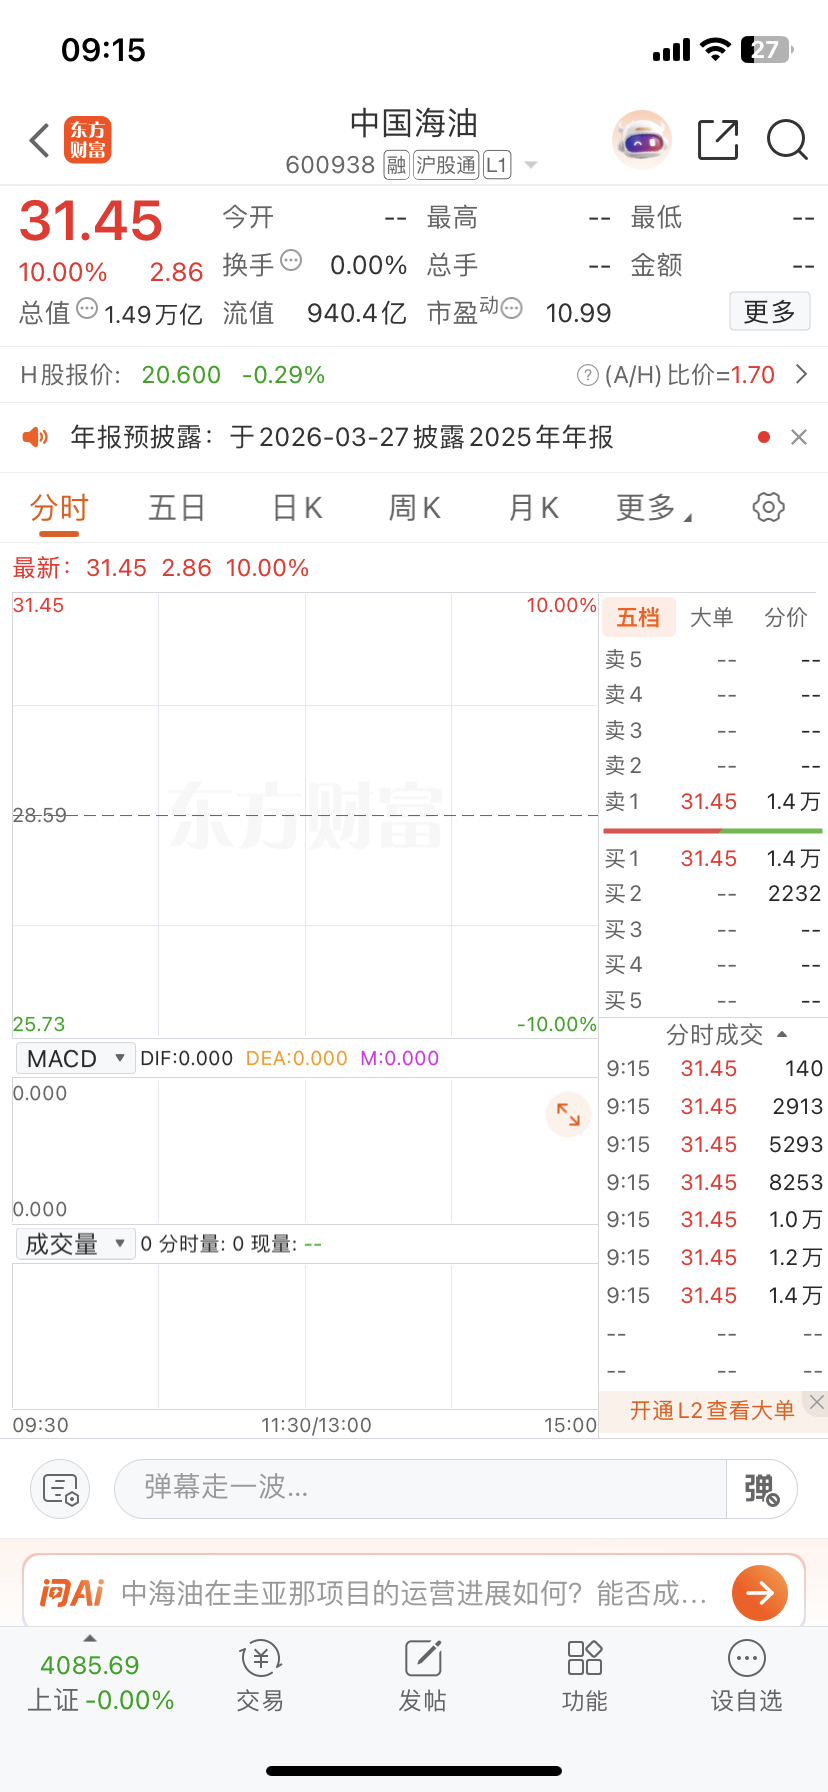Open H股报价 details chevron
This screenshot has width=828, height=1792.
tap(801, 374)
